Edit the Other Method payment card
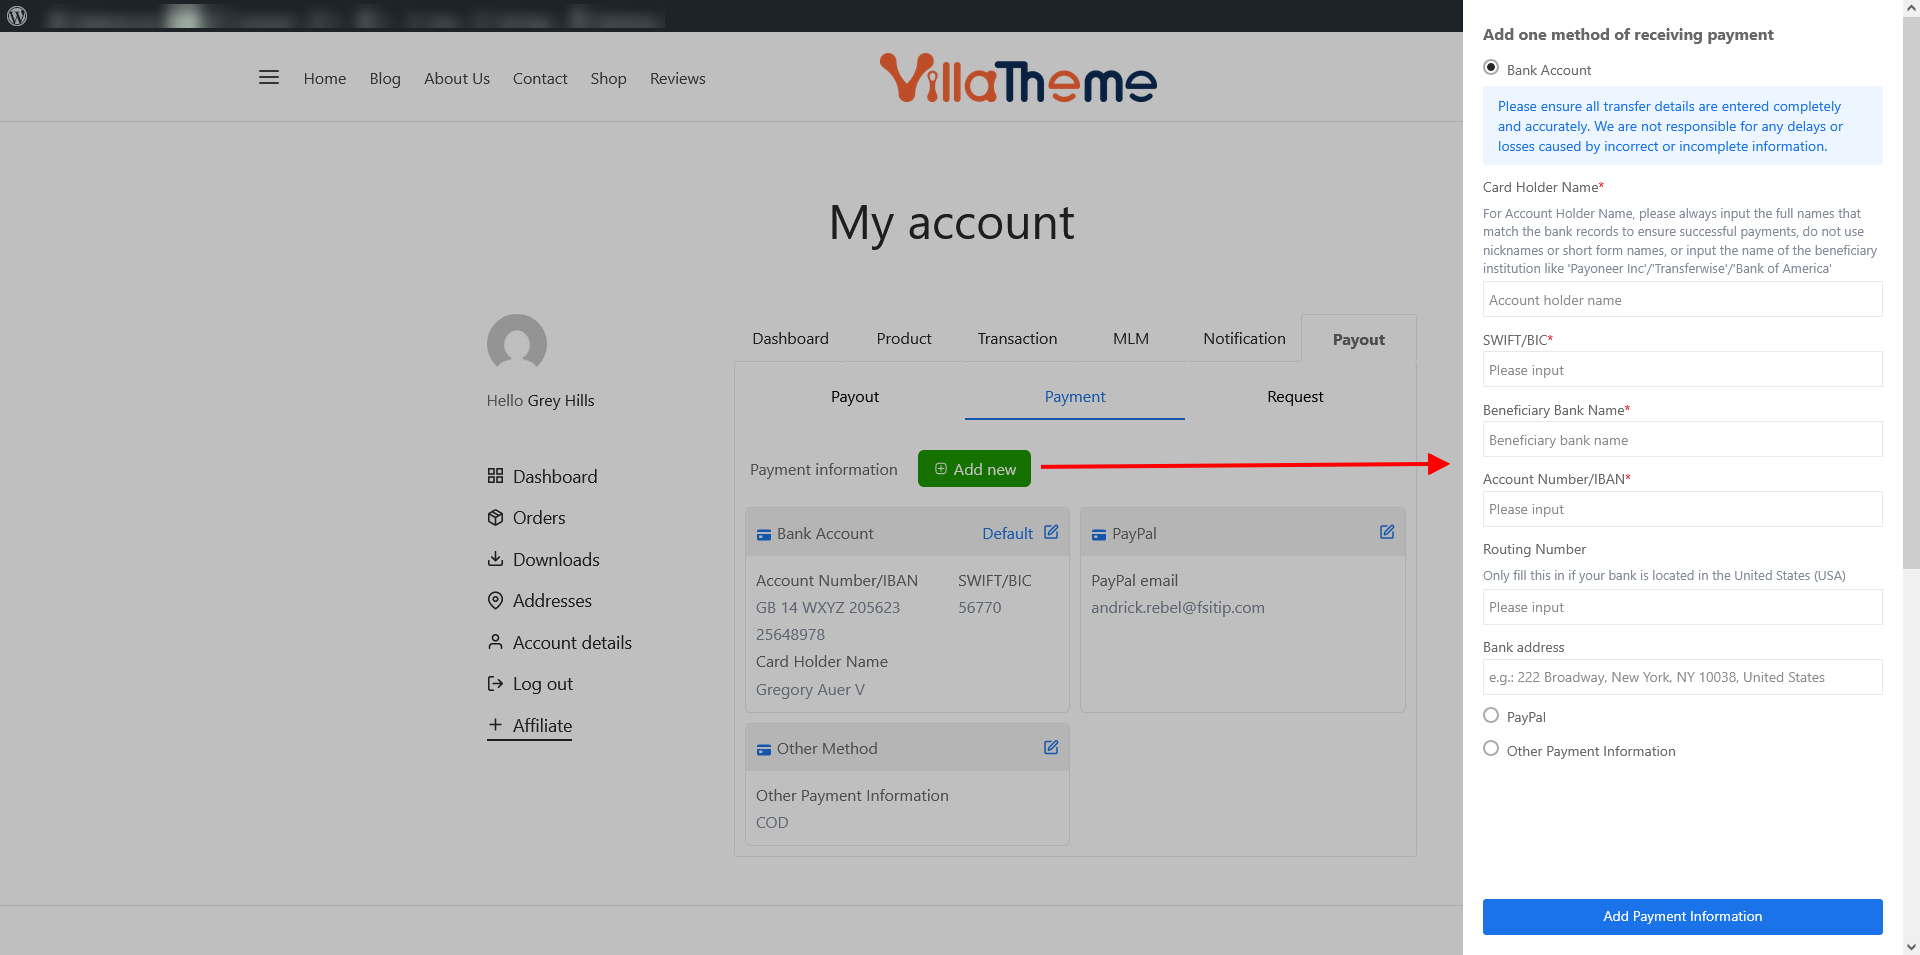 click(1051, 747)
